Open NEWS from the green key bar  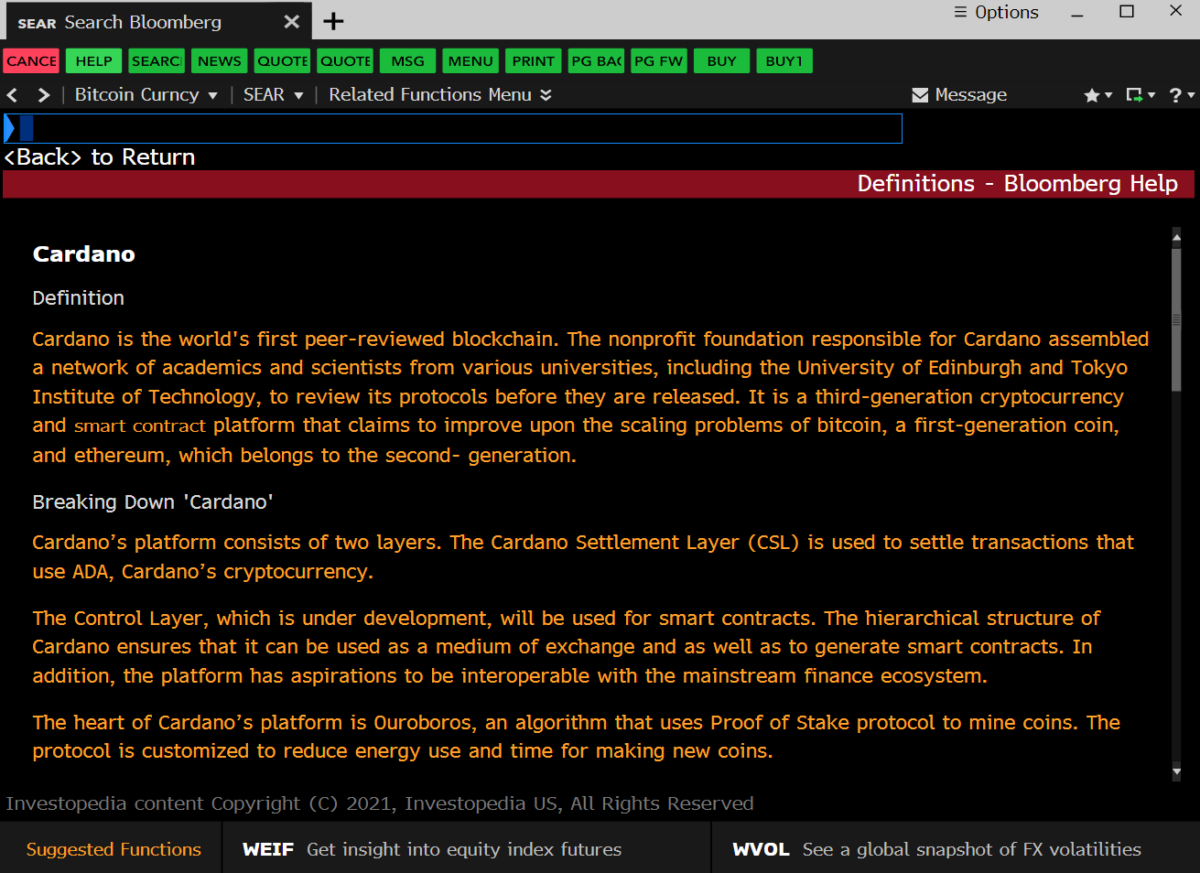219,61
